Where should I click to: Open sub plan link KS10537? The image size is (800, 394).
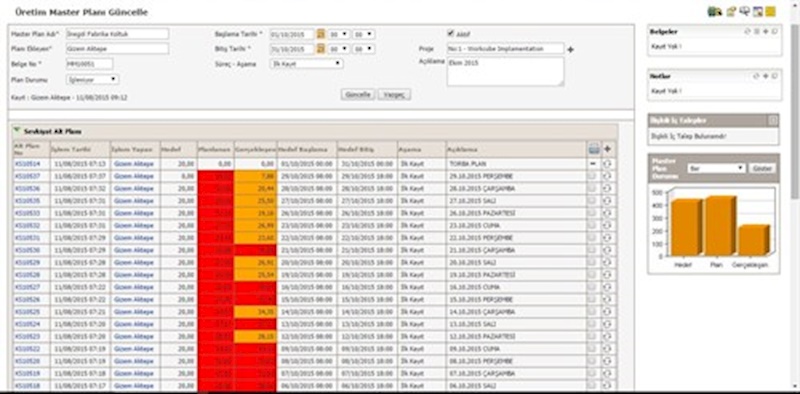click(x=28, y=176)
